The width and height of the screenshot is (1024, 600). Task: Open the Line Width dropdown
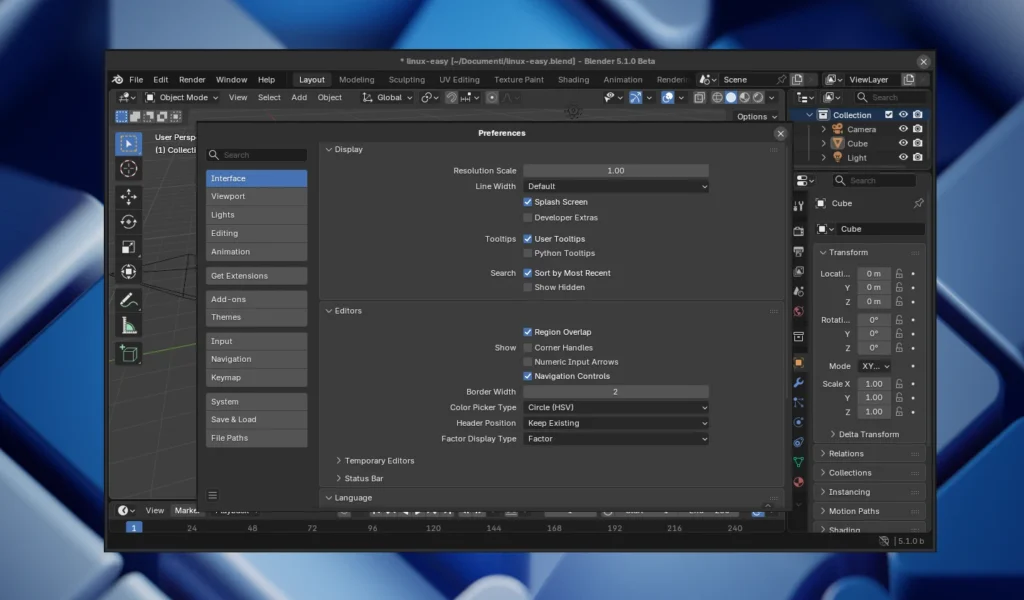click(x=615, y=186)
